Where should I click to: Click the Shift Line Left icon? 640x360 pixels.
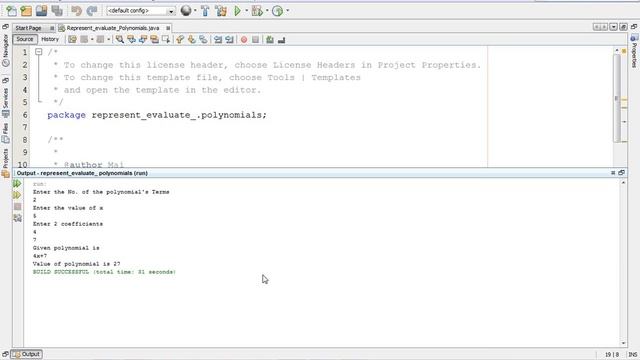coord(218,40)
